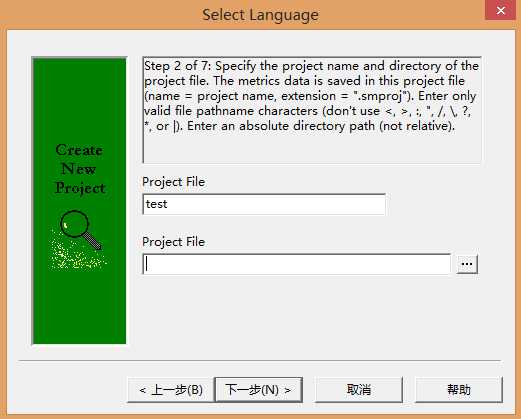521x419 pixels.
Task: Return to previous step with 上一步(B)
Action: click(170, 390)
